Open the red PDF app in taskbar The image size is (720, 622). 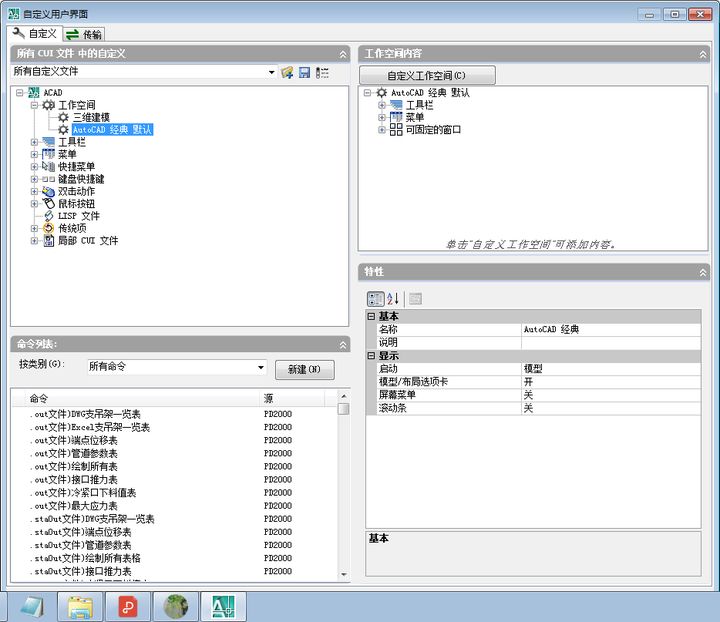pyautogui.click(x=128, y=606)
